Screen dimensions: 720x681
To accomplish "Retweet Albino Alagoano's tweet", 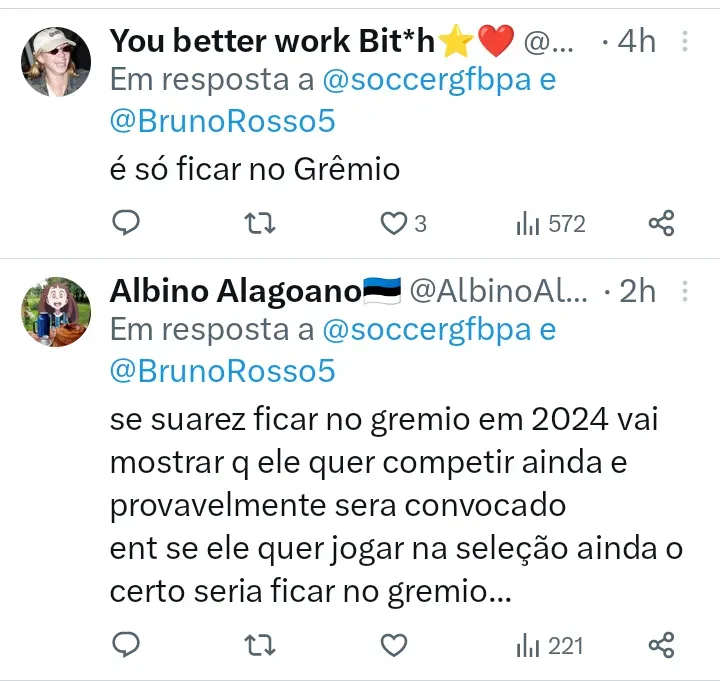I will tap(260, 645).
